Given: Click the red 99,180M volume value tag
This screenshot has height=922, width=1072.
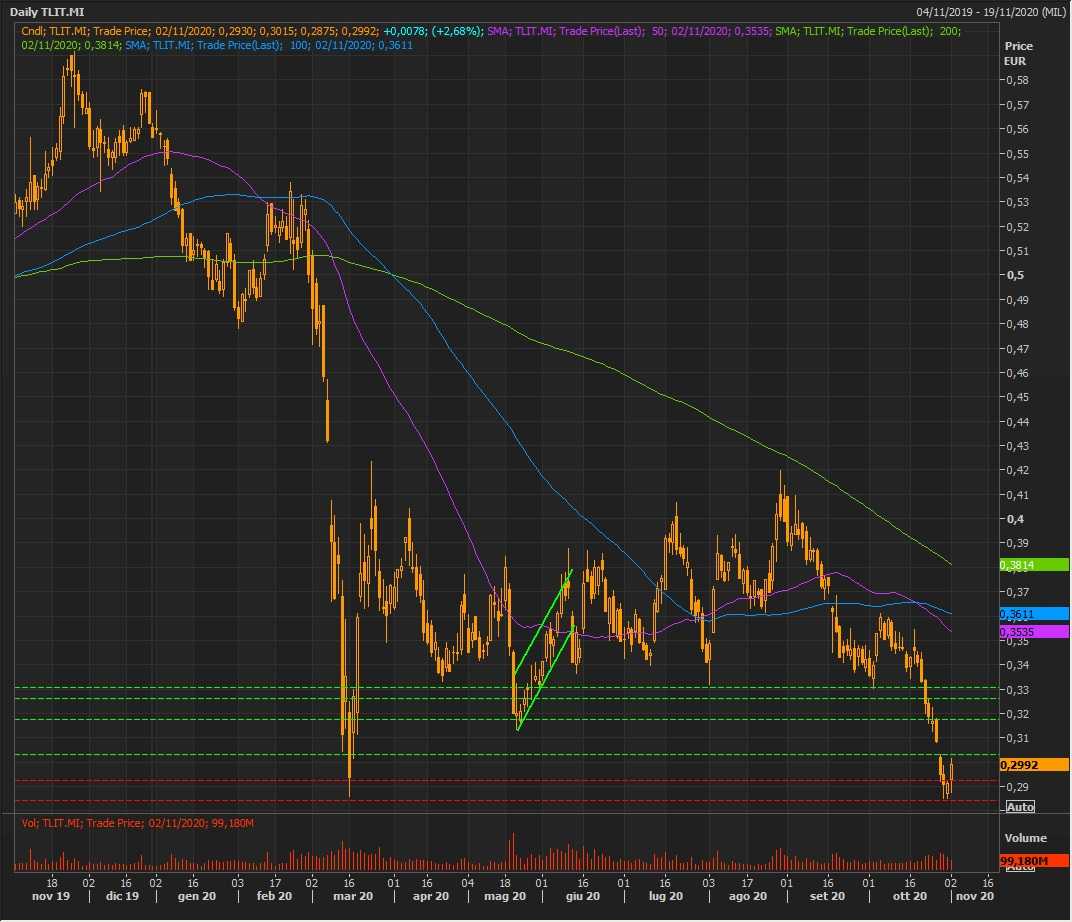Looking at the screenshot, I should click(1033, 861).
